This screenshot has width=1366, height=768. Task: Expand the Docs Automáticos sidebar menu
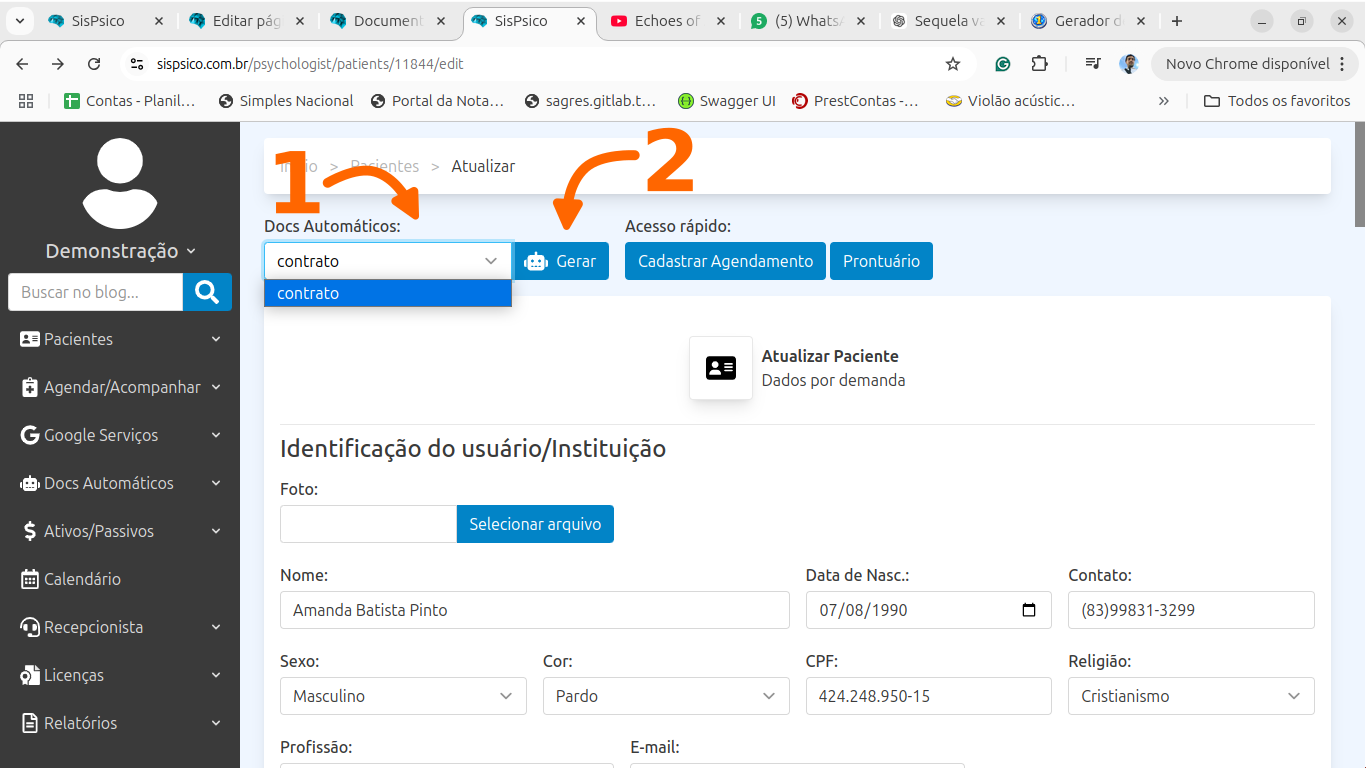(120, 483)
